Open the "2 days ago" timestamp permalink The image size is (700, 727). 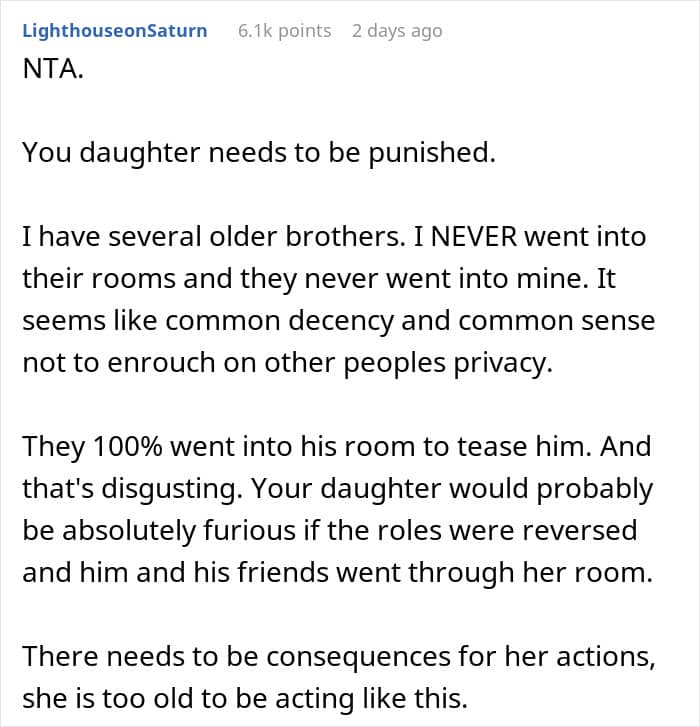tap(397, 31)
